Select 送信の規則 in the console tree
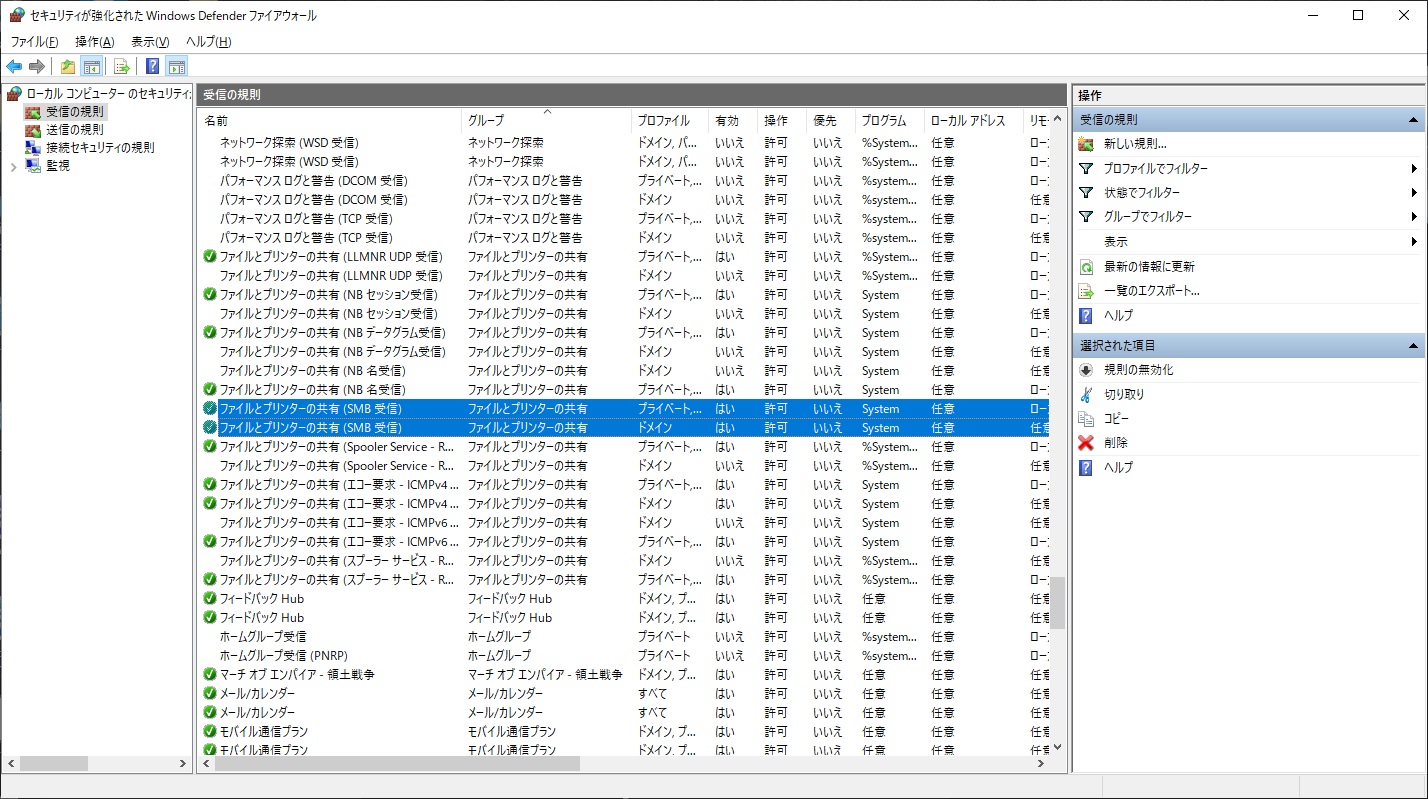The image size is (1428, 799). (73, 130)
